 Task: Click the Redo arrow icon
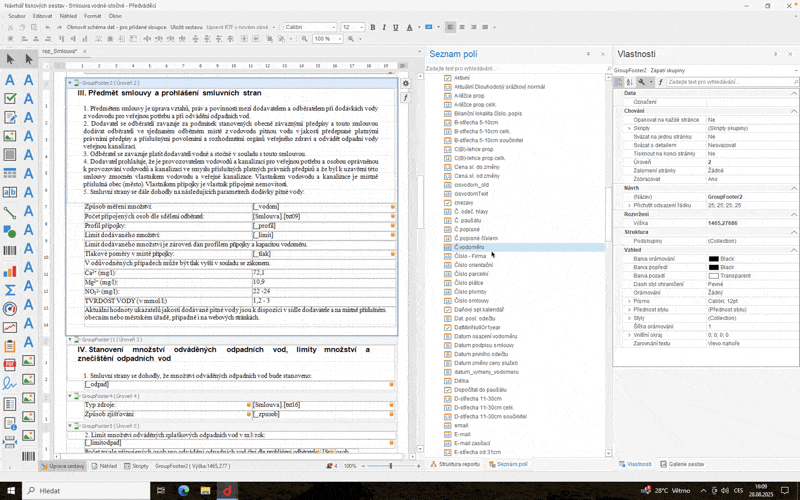click(x=60, y=28)
